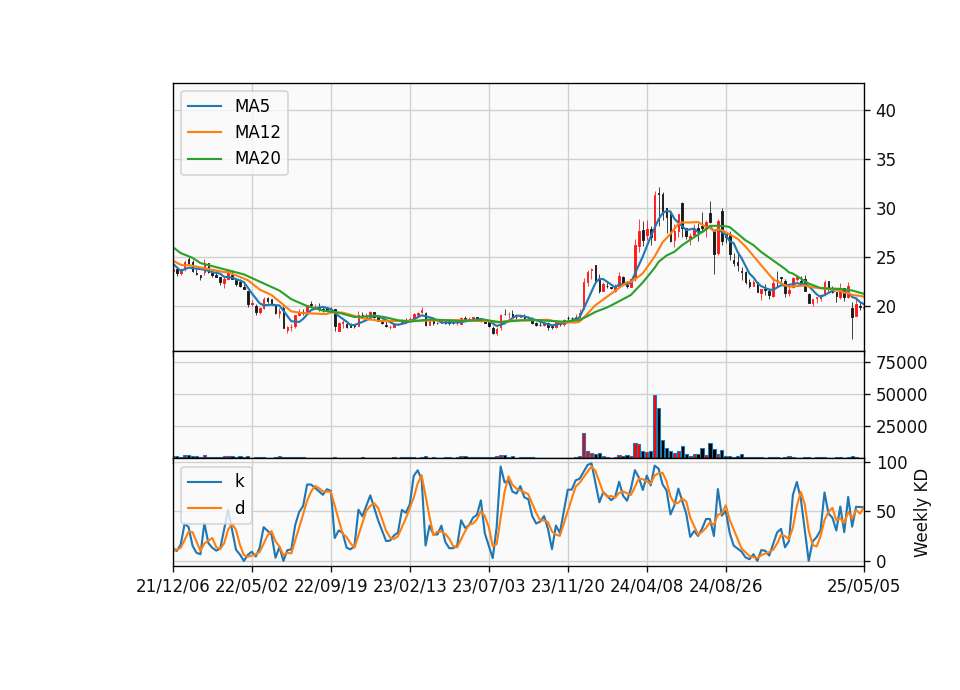Click the 23/11/20 date axis label
This screenshot has height=690, width=960.
568,586
